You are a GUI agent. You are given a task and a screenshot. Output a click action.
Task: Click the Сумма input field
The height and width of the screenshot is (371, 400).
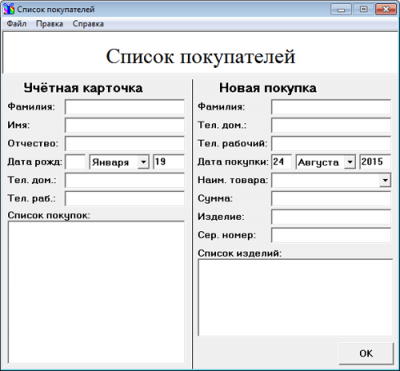(x=331, y=199)
